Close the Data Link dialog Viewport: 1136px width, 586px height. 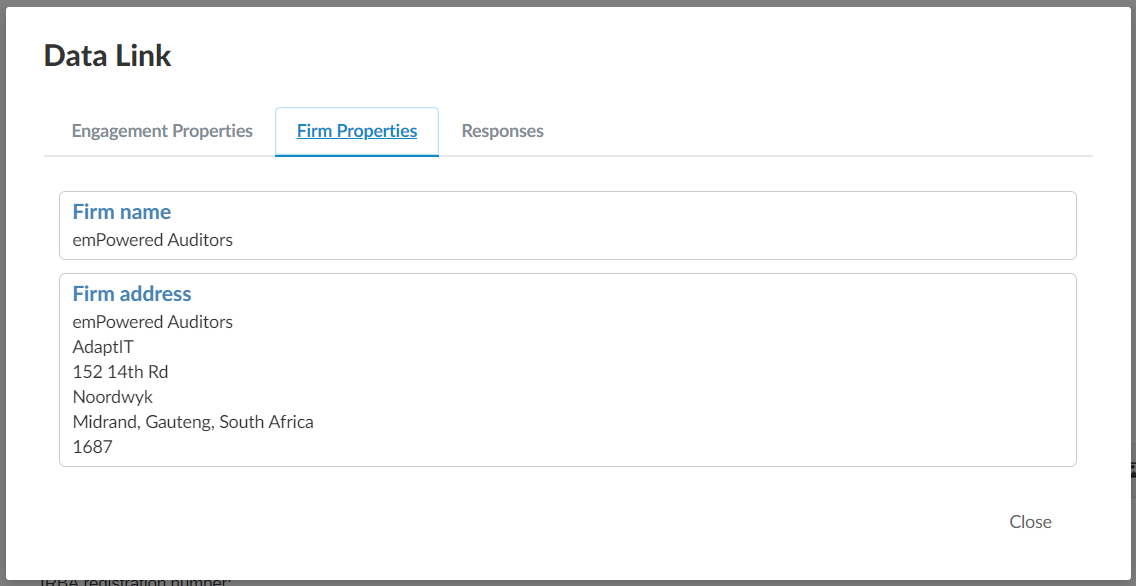pos(1030,521)
